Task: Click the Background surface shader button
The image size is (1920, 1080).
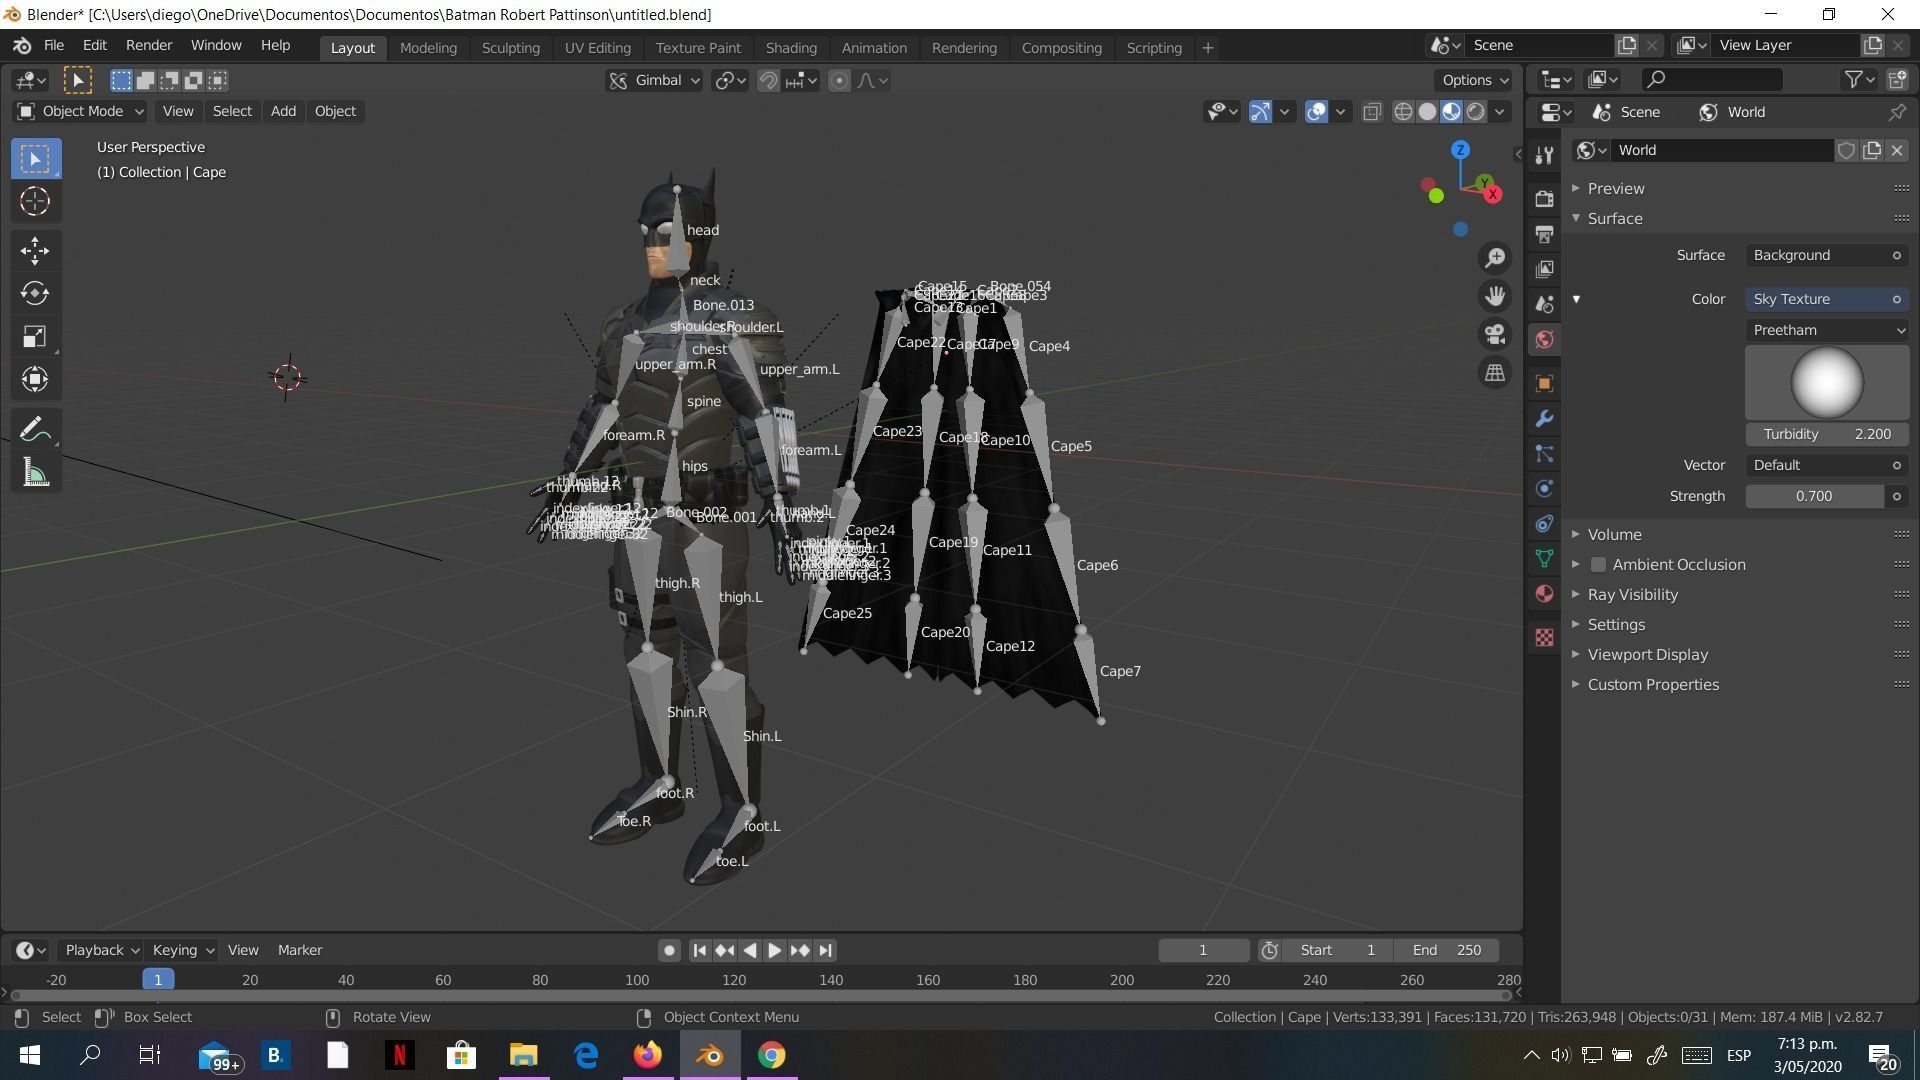Action: (1827, 255)
